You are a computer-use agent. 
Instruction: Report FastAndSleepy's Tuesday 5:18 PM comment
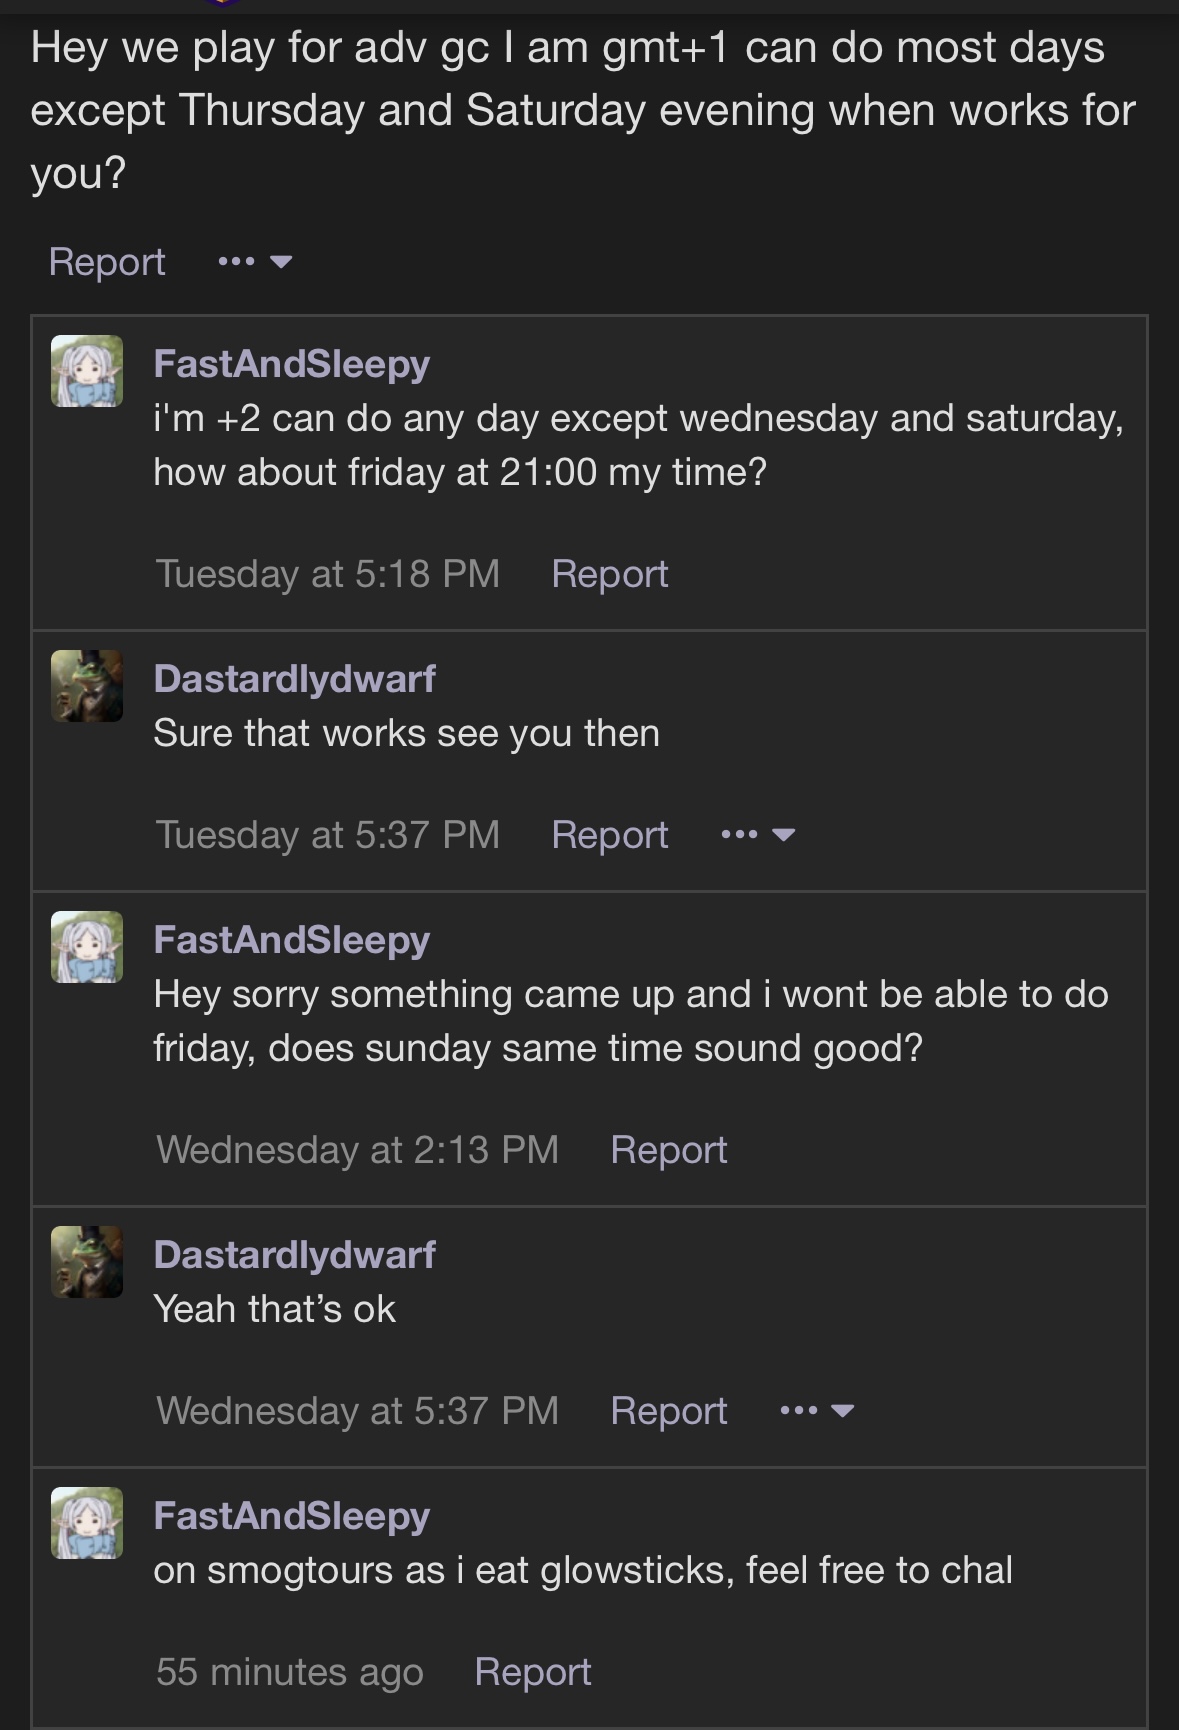[x=609, y=574]
